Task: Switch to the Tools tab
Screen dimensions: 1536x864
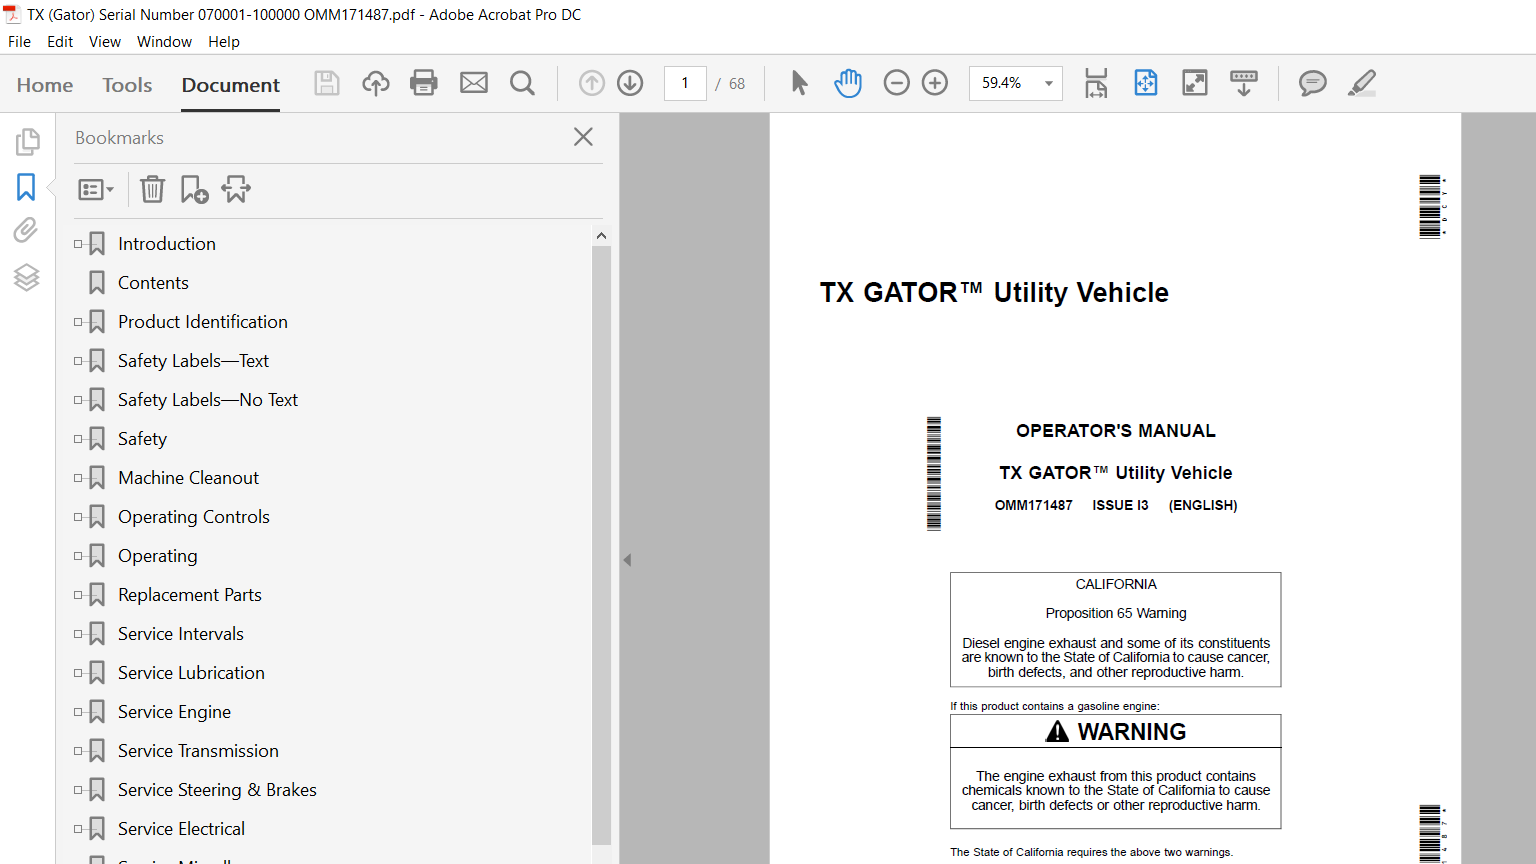Action: (x=127, y=85)
